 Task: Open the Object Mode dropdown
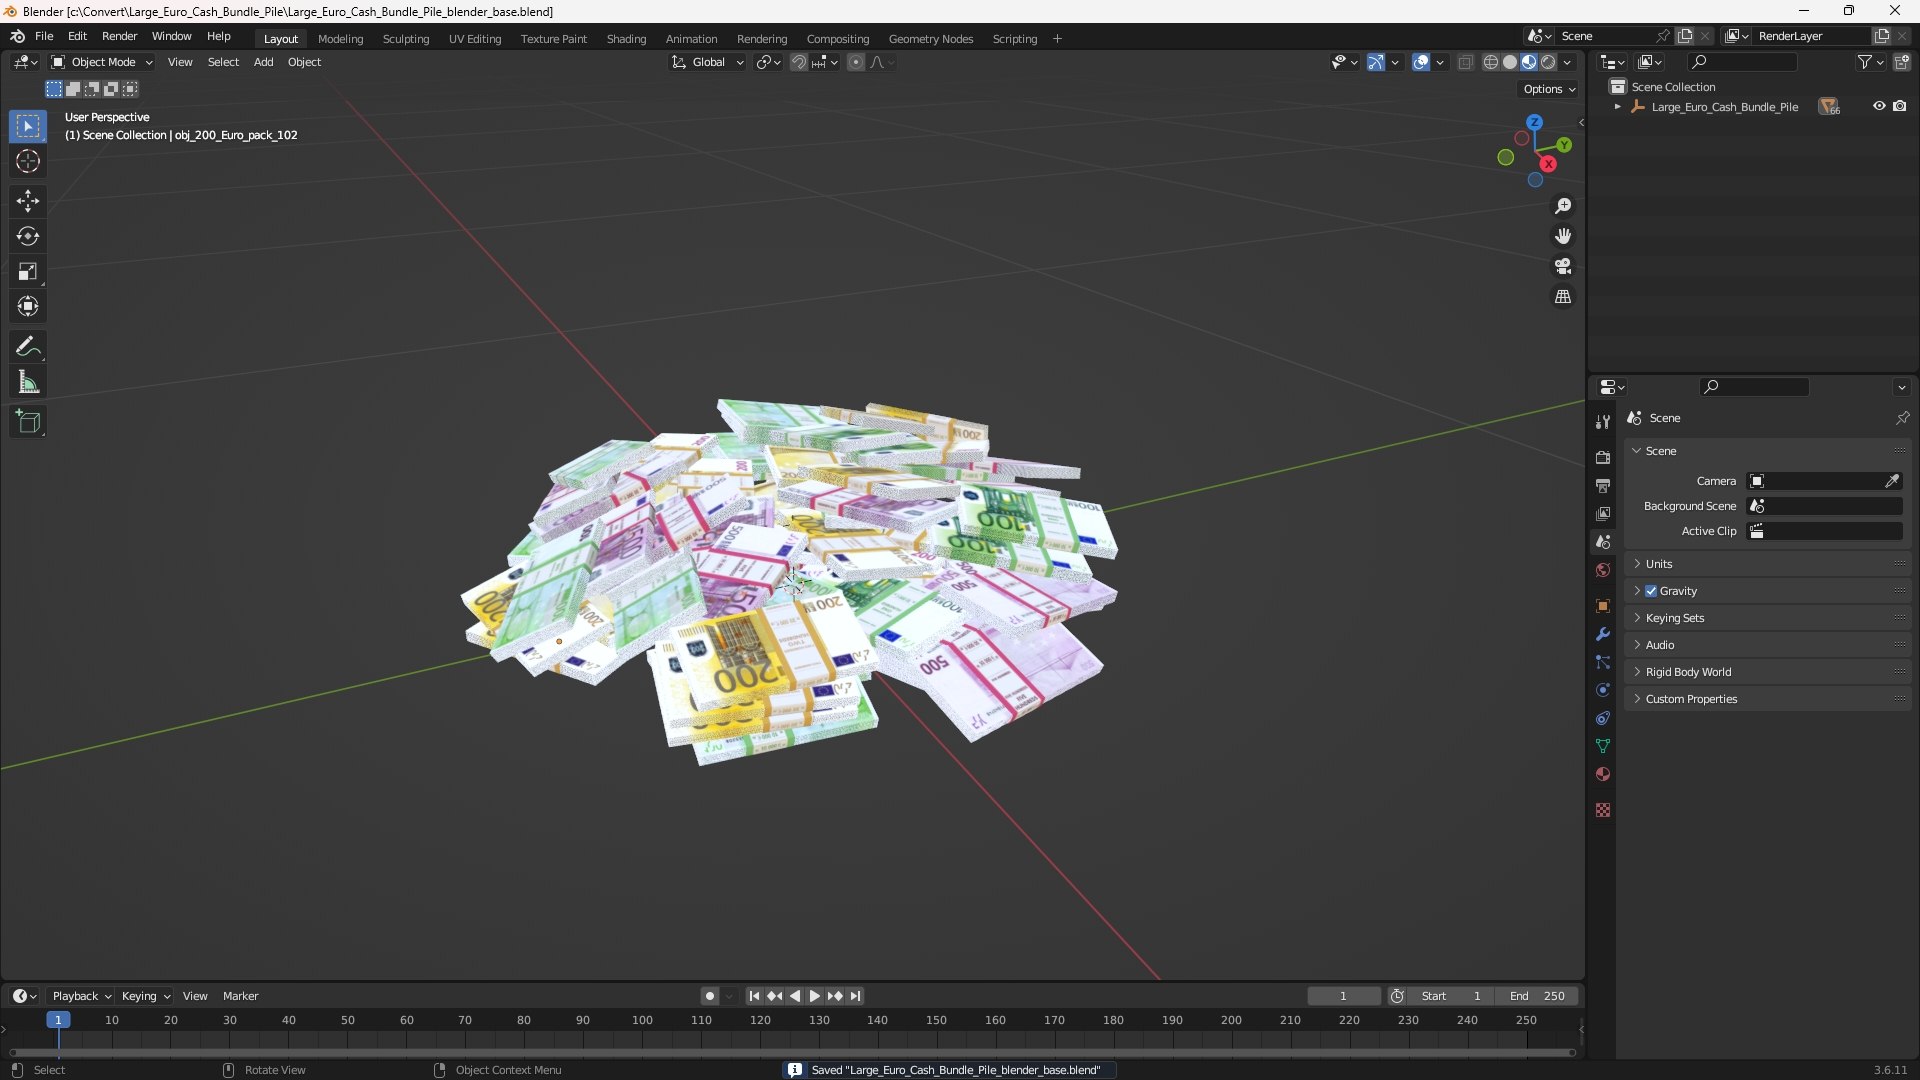click(102, 62)
